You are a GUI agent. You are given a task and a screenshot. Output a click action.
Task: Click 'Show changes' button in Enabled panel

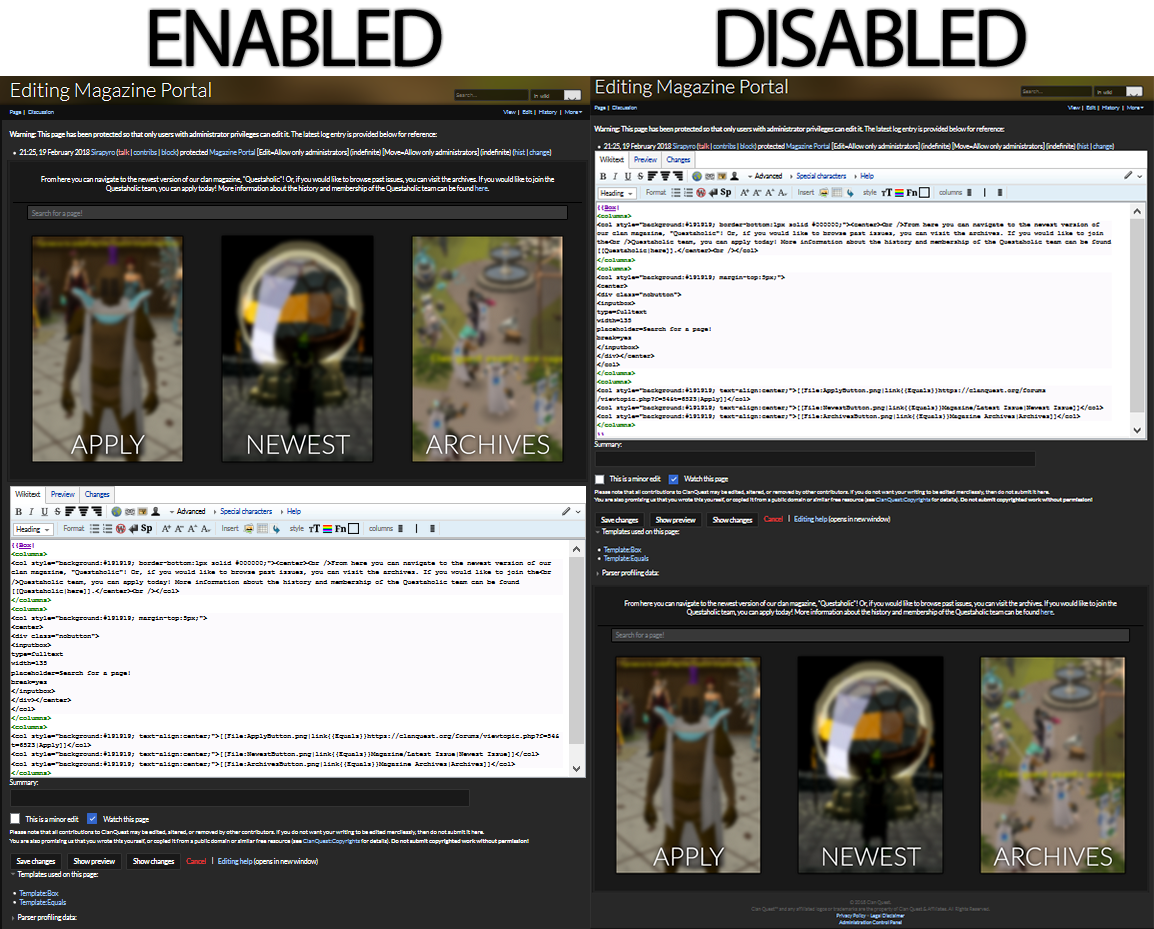[x=153, y=861]
